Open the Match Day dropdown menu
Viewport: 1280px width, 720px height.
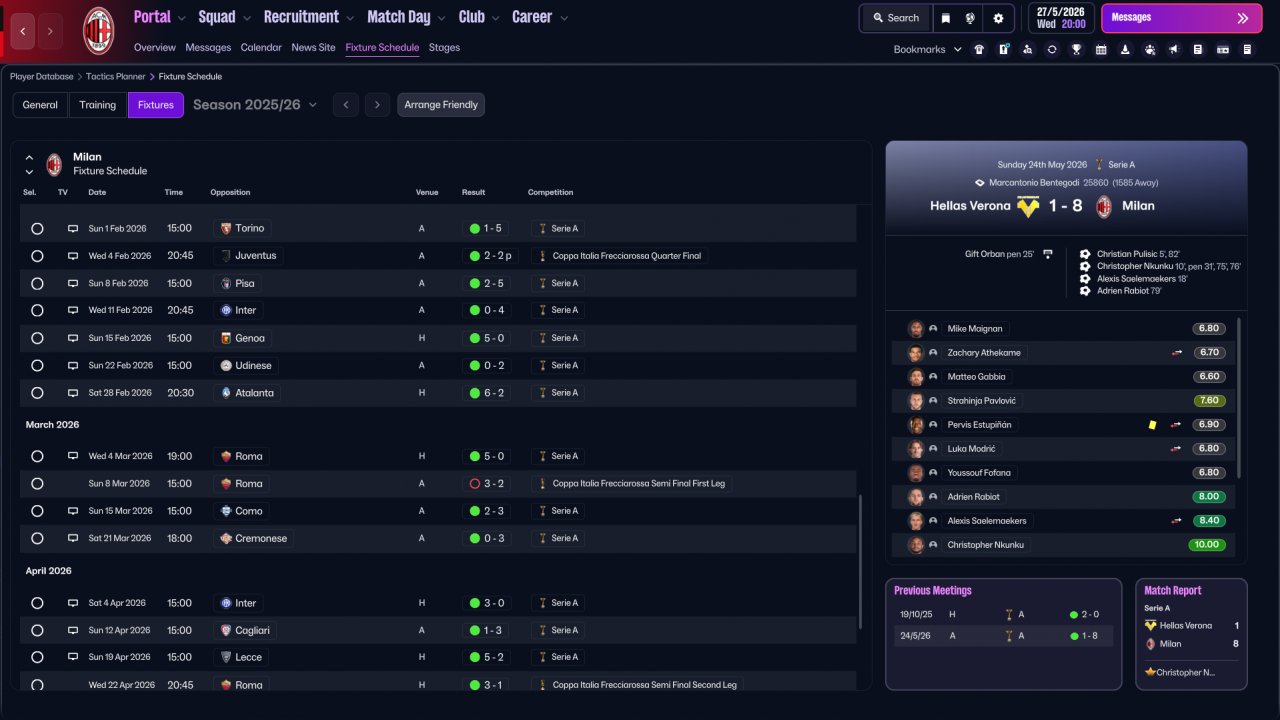pos(407,17)
